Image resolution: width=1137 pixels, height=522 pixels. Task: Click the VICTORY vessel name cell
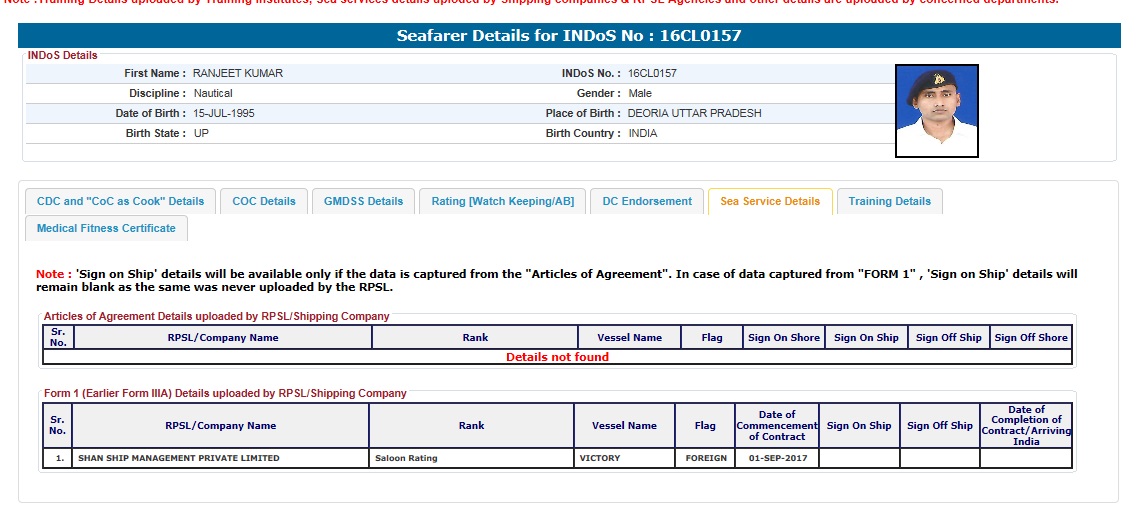point(600,459)
